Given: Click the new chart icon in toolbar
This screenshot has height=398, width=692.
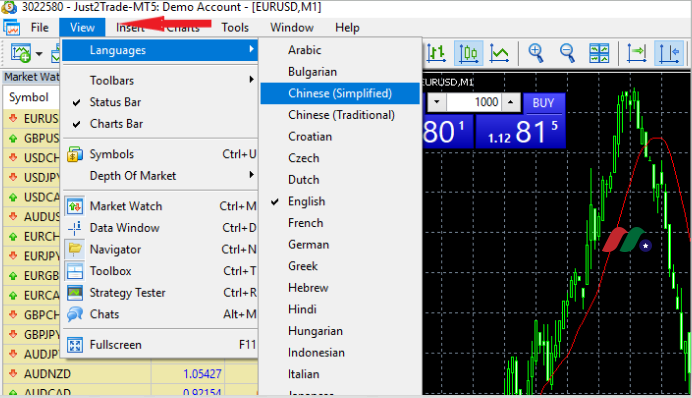Looking at the screenshot, I should click(x=21, y=53).
